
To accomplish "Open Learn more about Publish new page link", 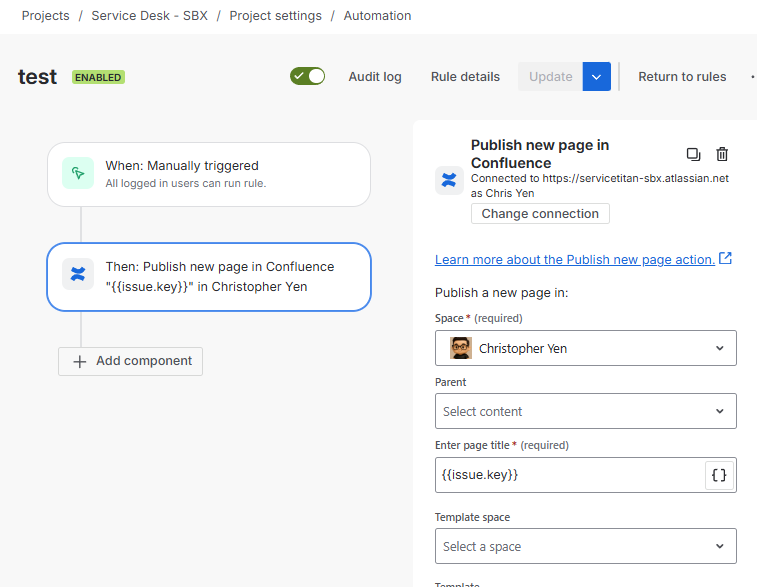I will click(x=575, y=260).
